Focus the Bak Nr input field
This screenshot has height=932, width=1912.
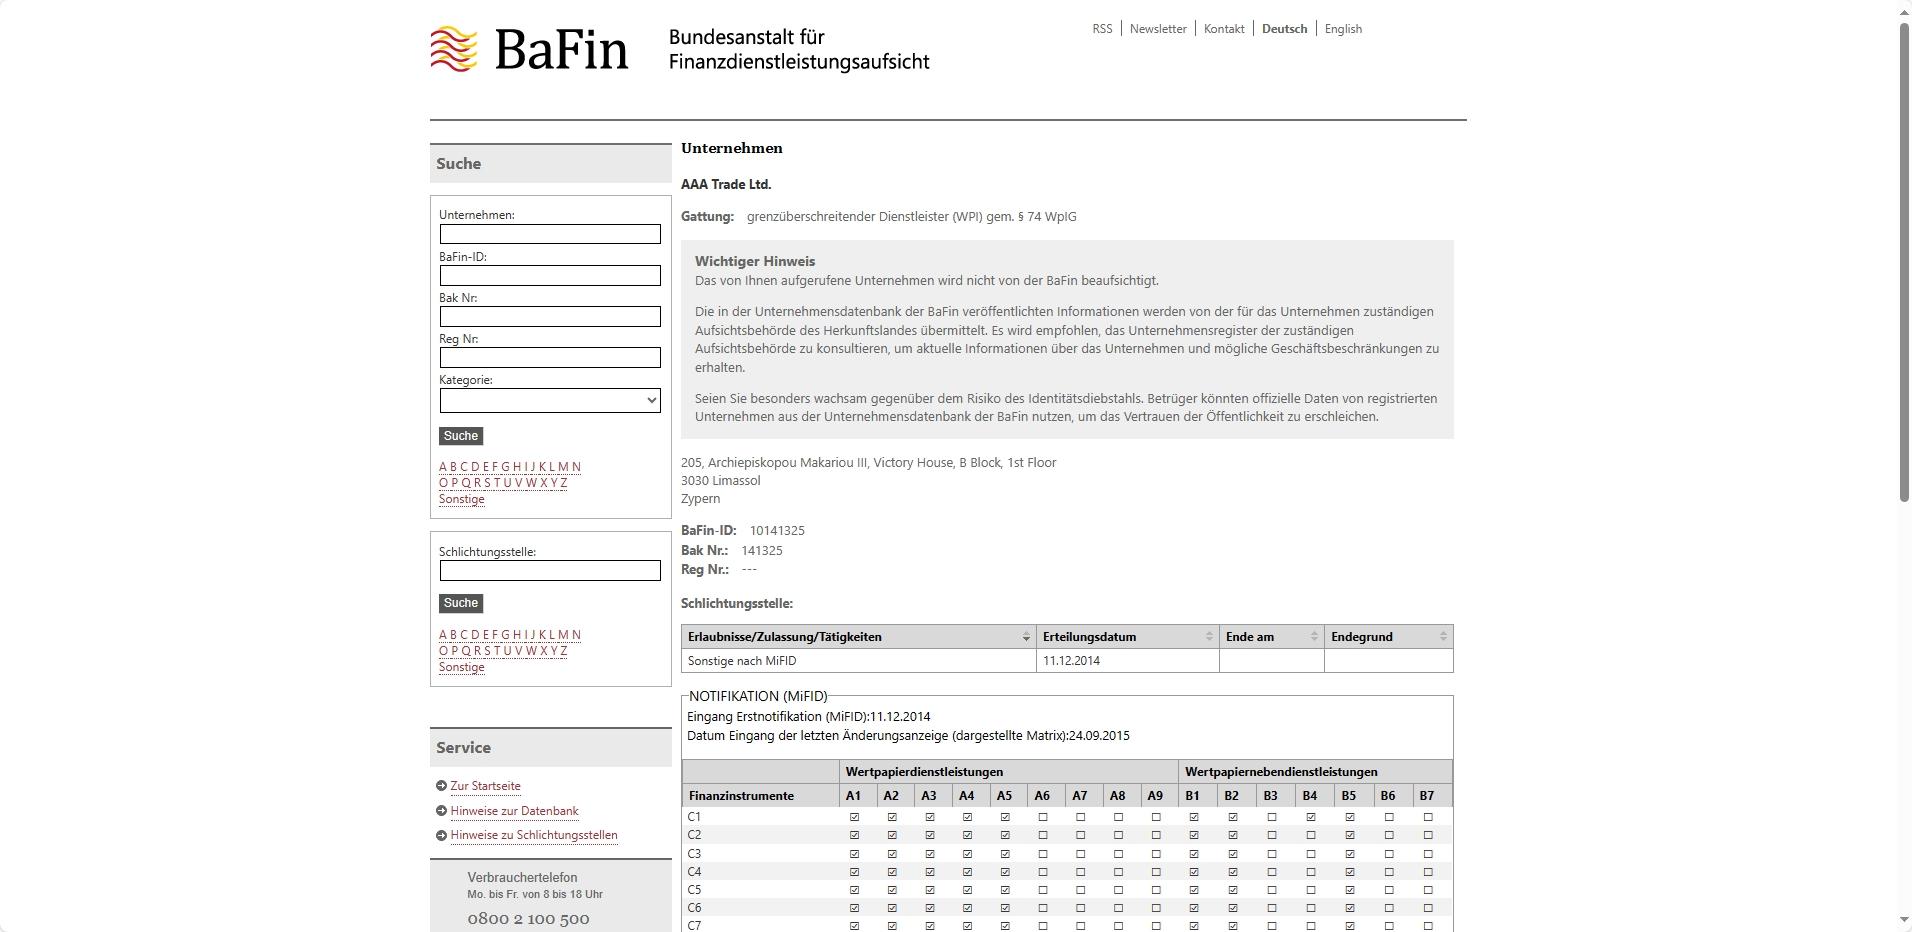point(550,316)
